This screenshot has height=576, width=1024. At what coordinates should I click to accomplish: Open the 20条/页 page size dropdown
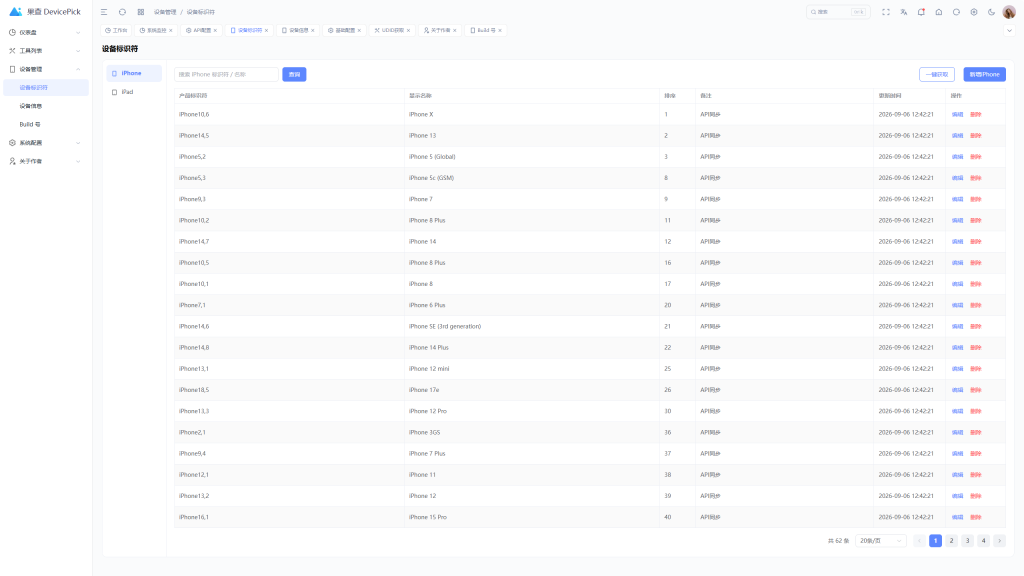(880, 541)
